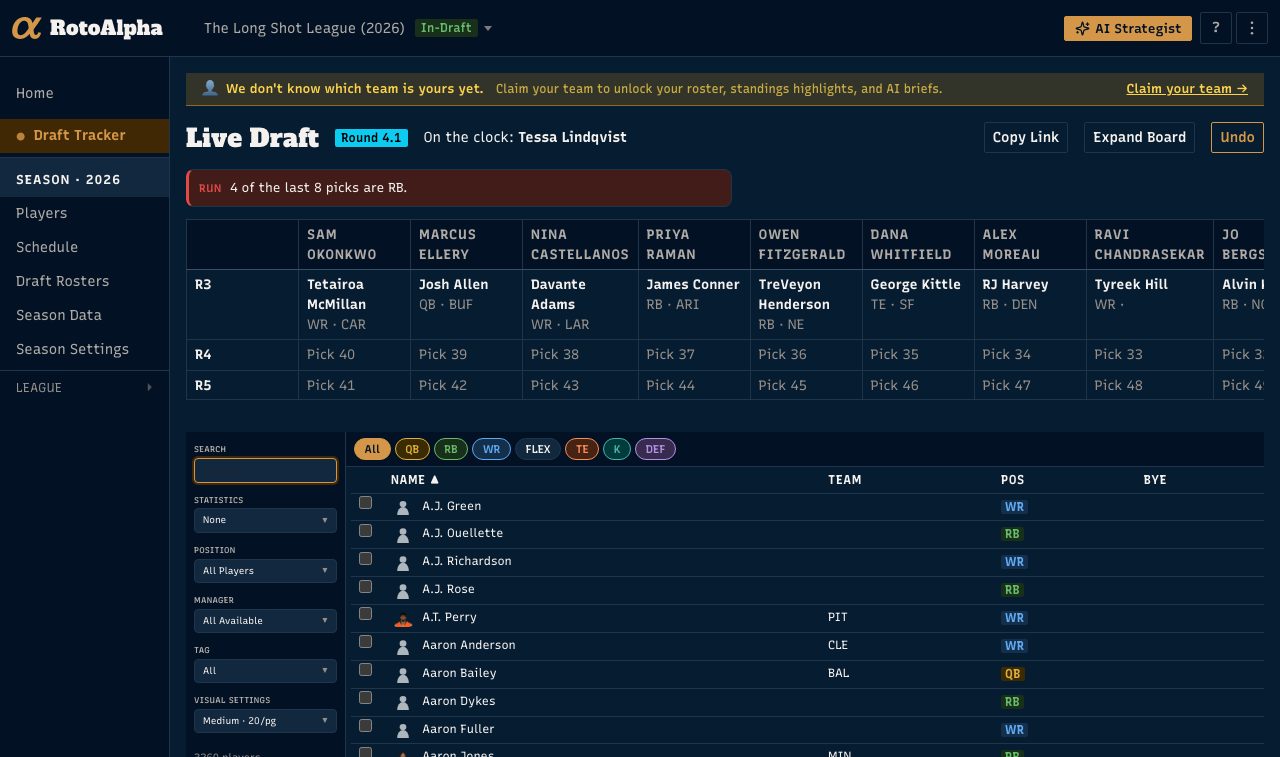This screenshot has width=1280, height=757.
Task: Filter players by WR pill
Action: coord(491,450)
